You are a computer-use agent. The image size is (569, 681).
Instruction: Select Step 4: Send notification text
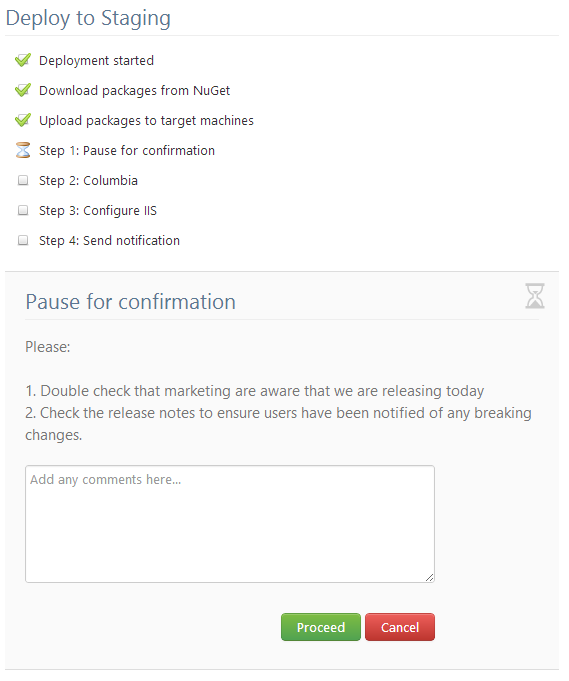[109, 240]
